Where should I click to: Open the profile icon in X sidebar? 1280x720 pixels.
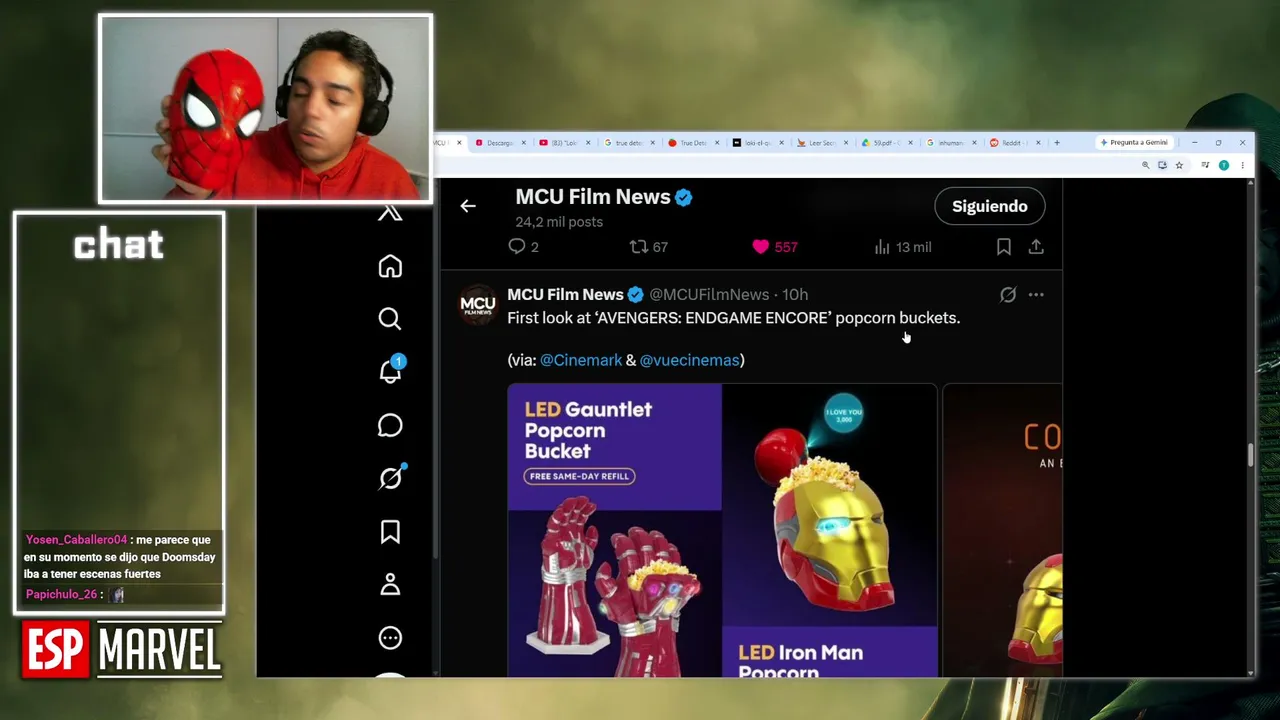pos(390,585)
